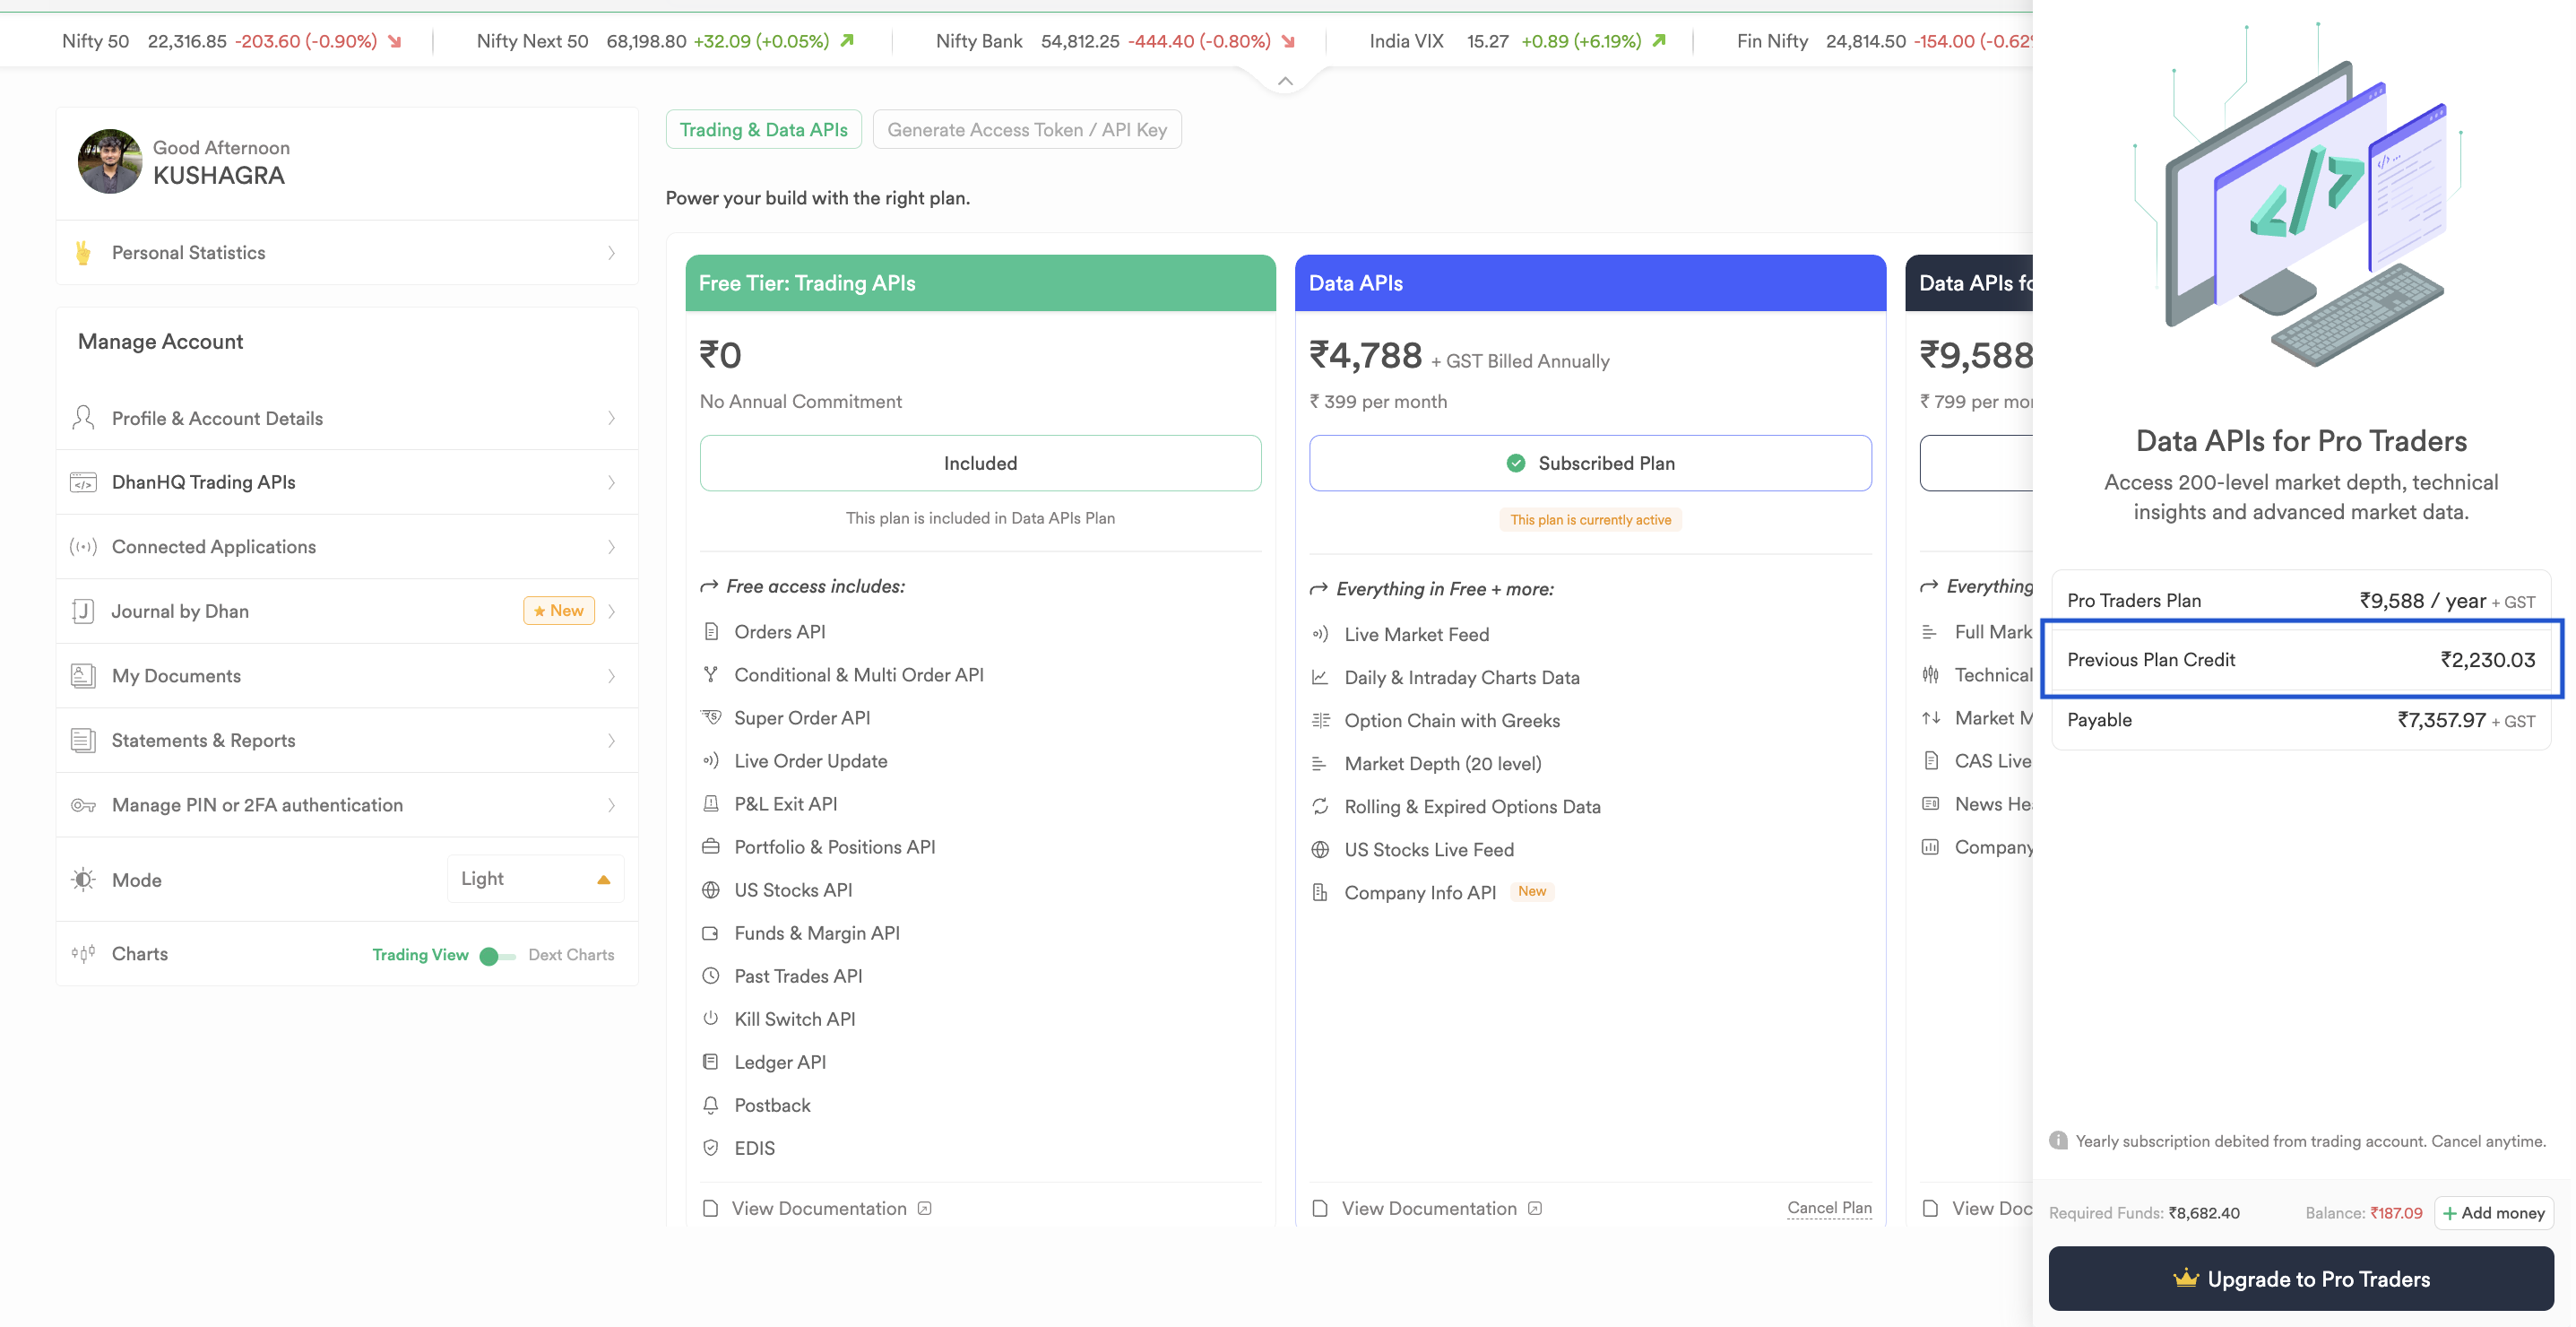Click the KUSHAGRA profile photo

tap(109, 161)
